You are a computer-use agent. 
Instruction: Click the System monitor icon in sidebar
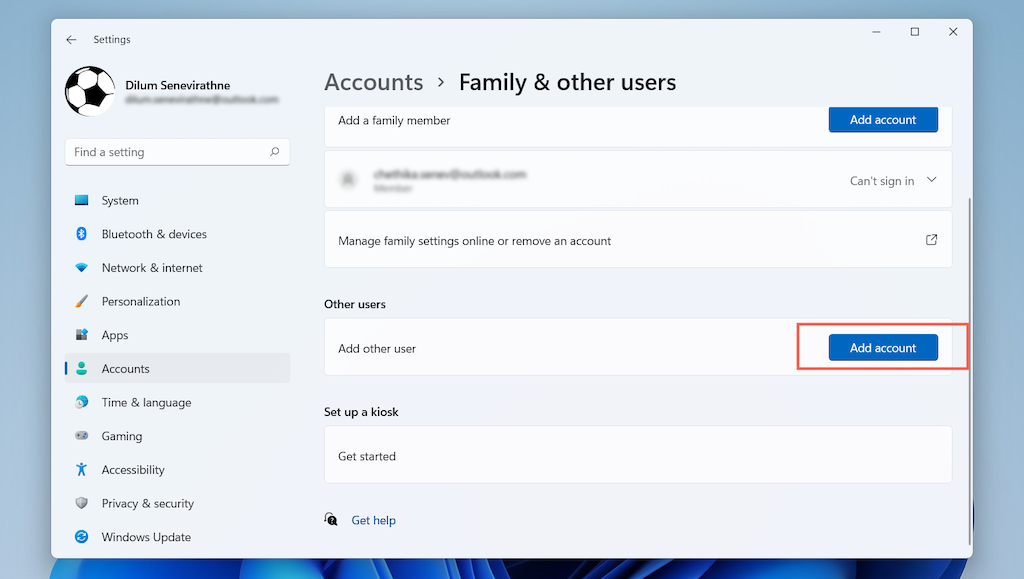point(82,200)
